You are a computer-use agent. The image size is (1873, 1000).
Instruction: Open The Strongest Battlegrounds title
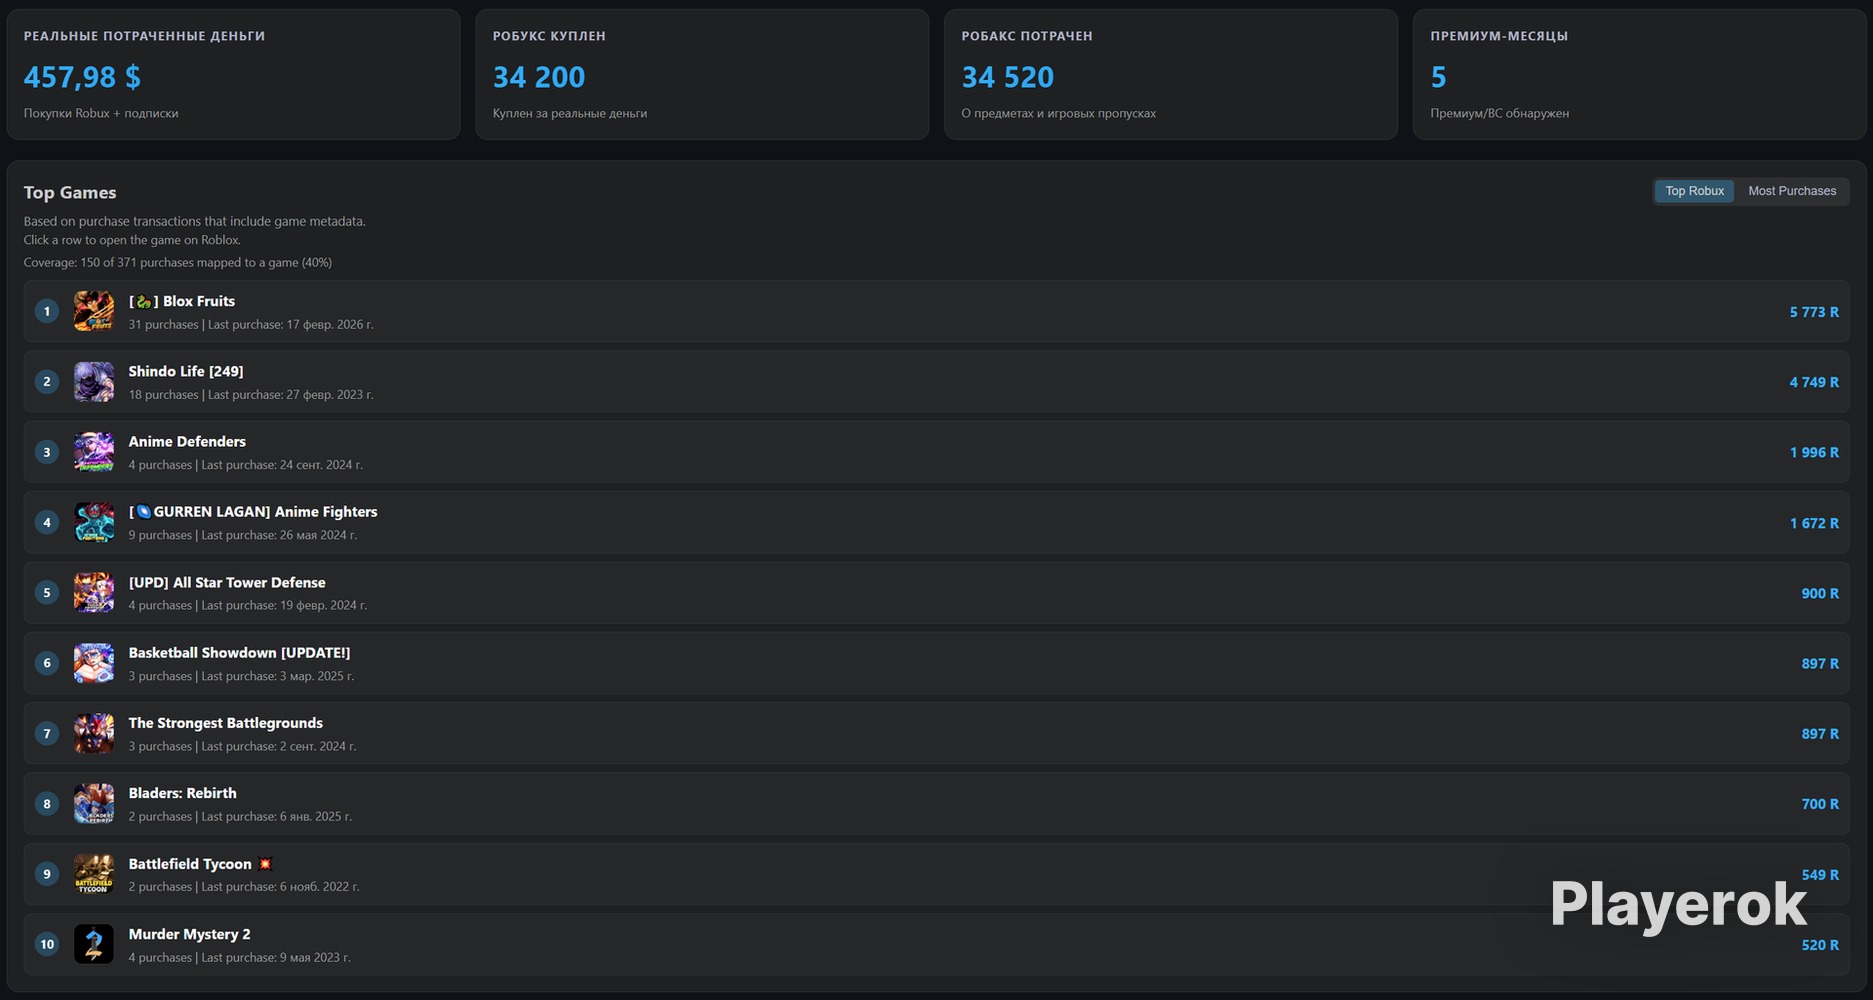(226, 723)
